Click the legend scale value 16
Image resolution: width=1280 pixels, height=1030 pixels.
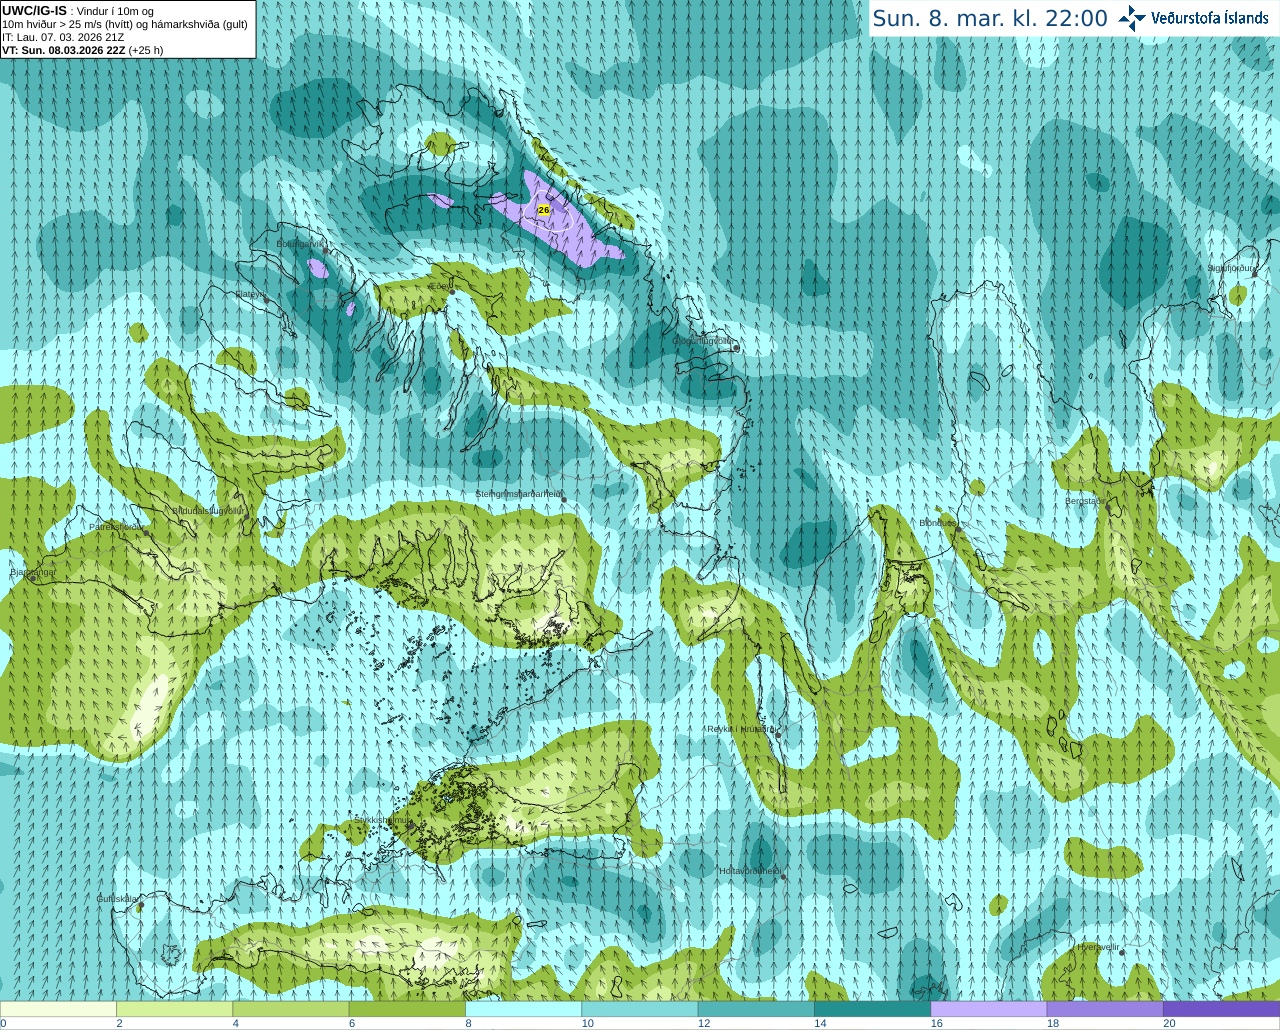point(937,1023)
